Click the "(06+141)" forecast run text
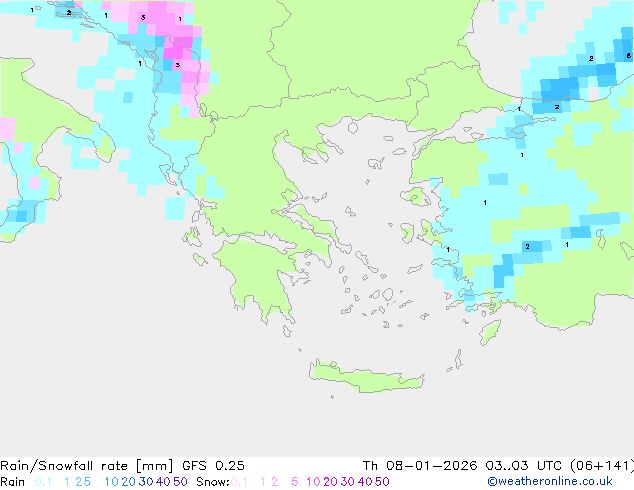This screenshot has height=490, width=634. (602, 466)
